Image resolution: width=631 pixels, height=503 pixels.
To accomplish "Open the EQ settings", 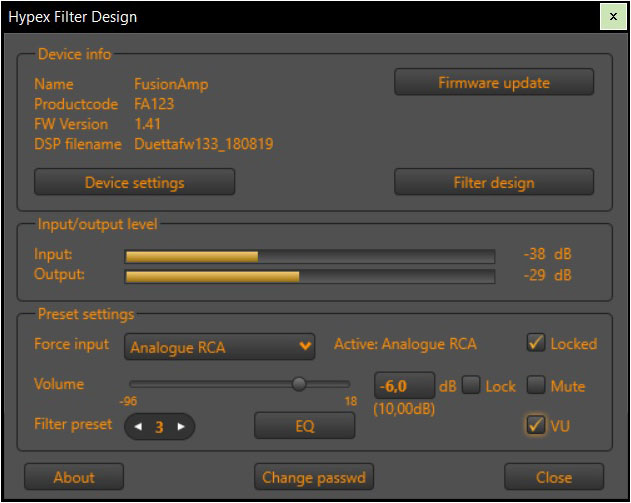I will click(x=305, y=426).
